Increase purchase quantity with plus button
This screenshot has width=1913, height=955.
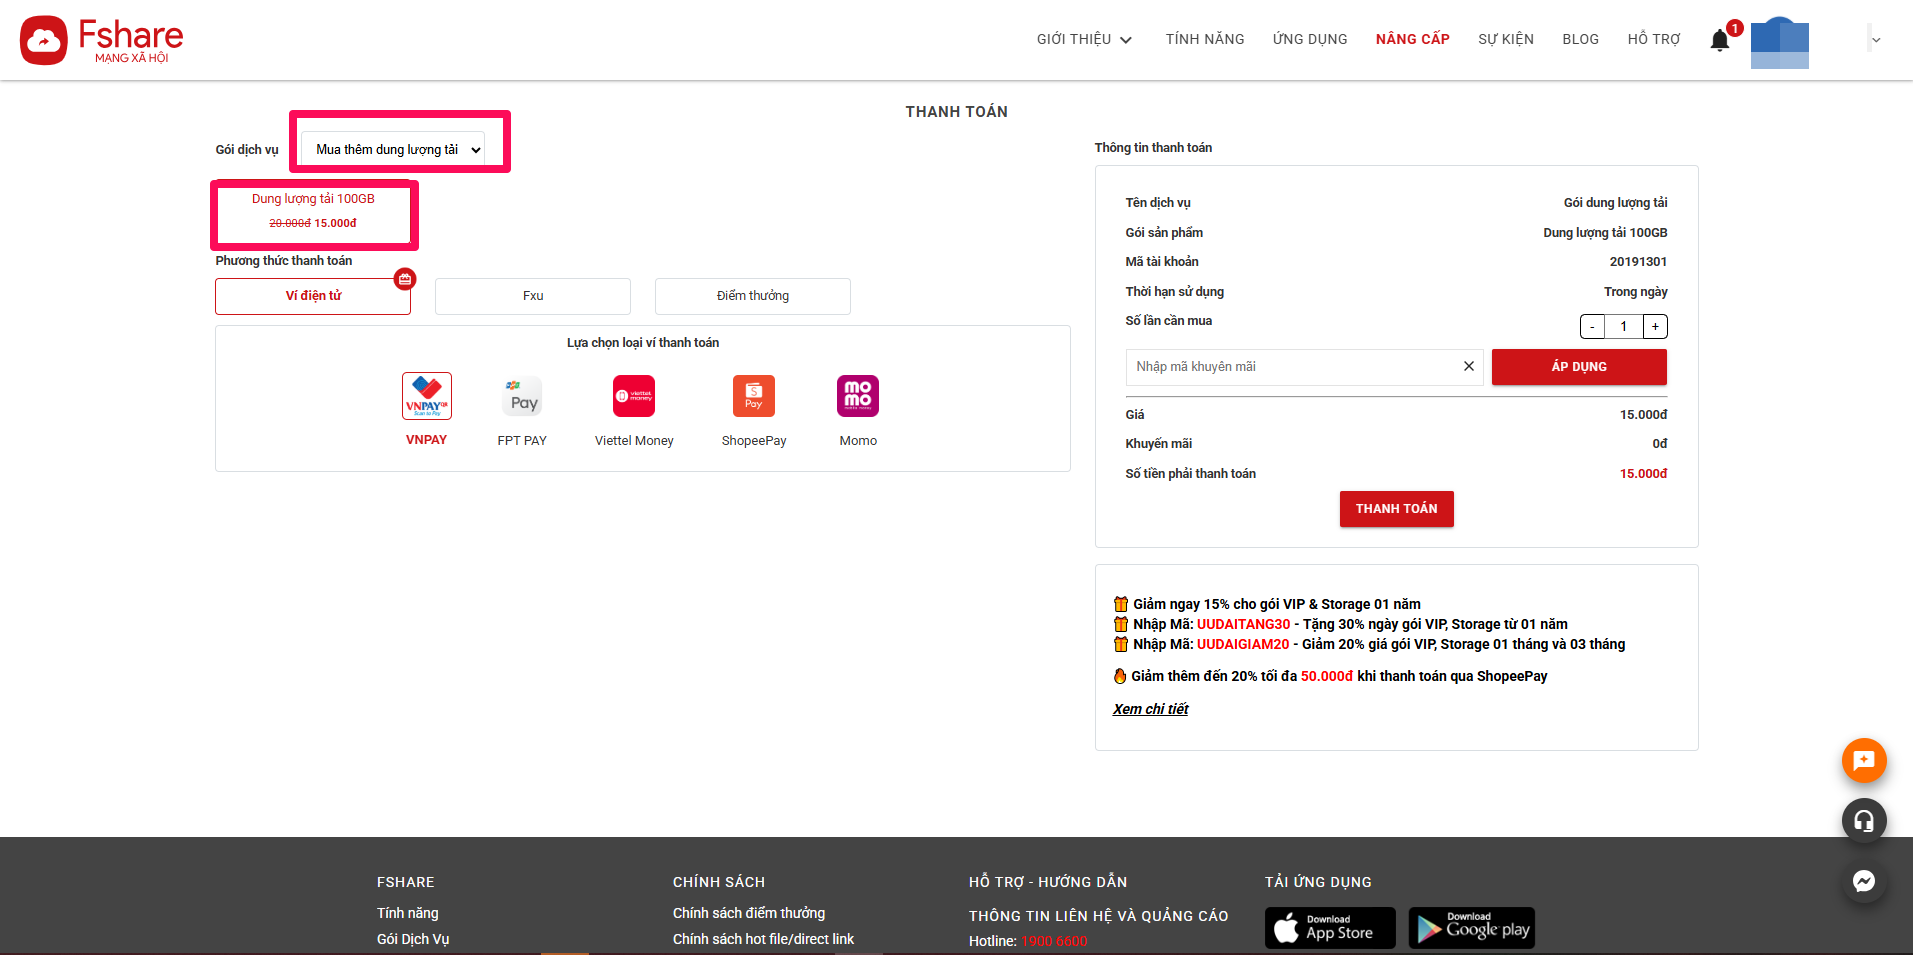click(x=1655, y=327)
